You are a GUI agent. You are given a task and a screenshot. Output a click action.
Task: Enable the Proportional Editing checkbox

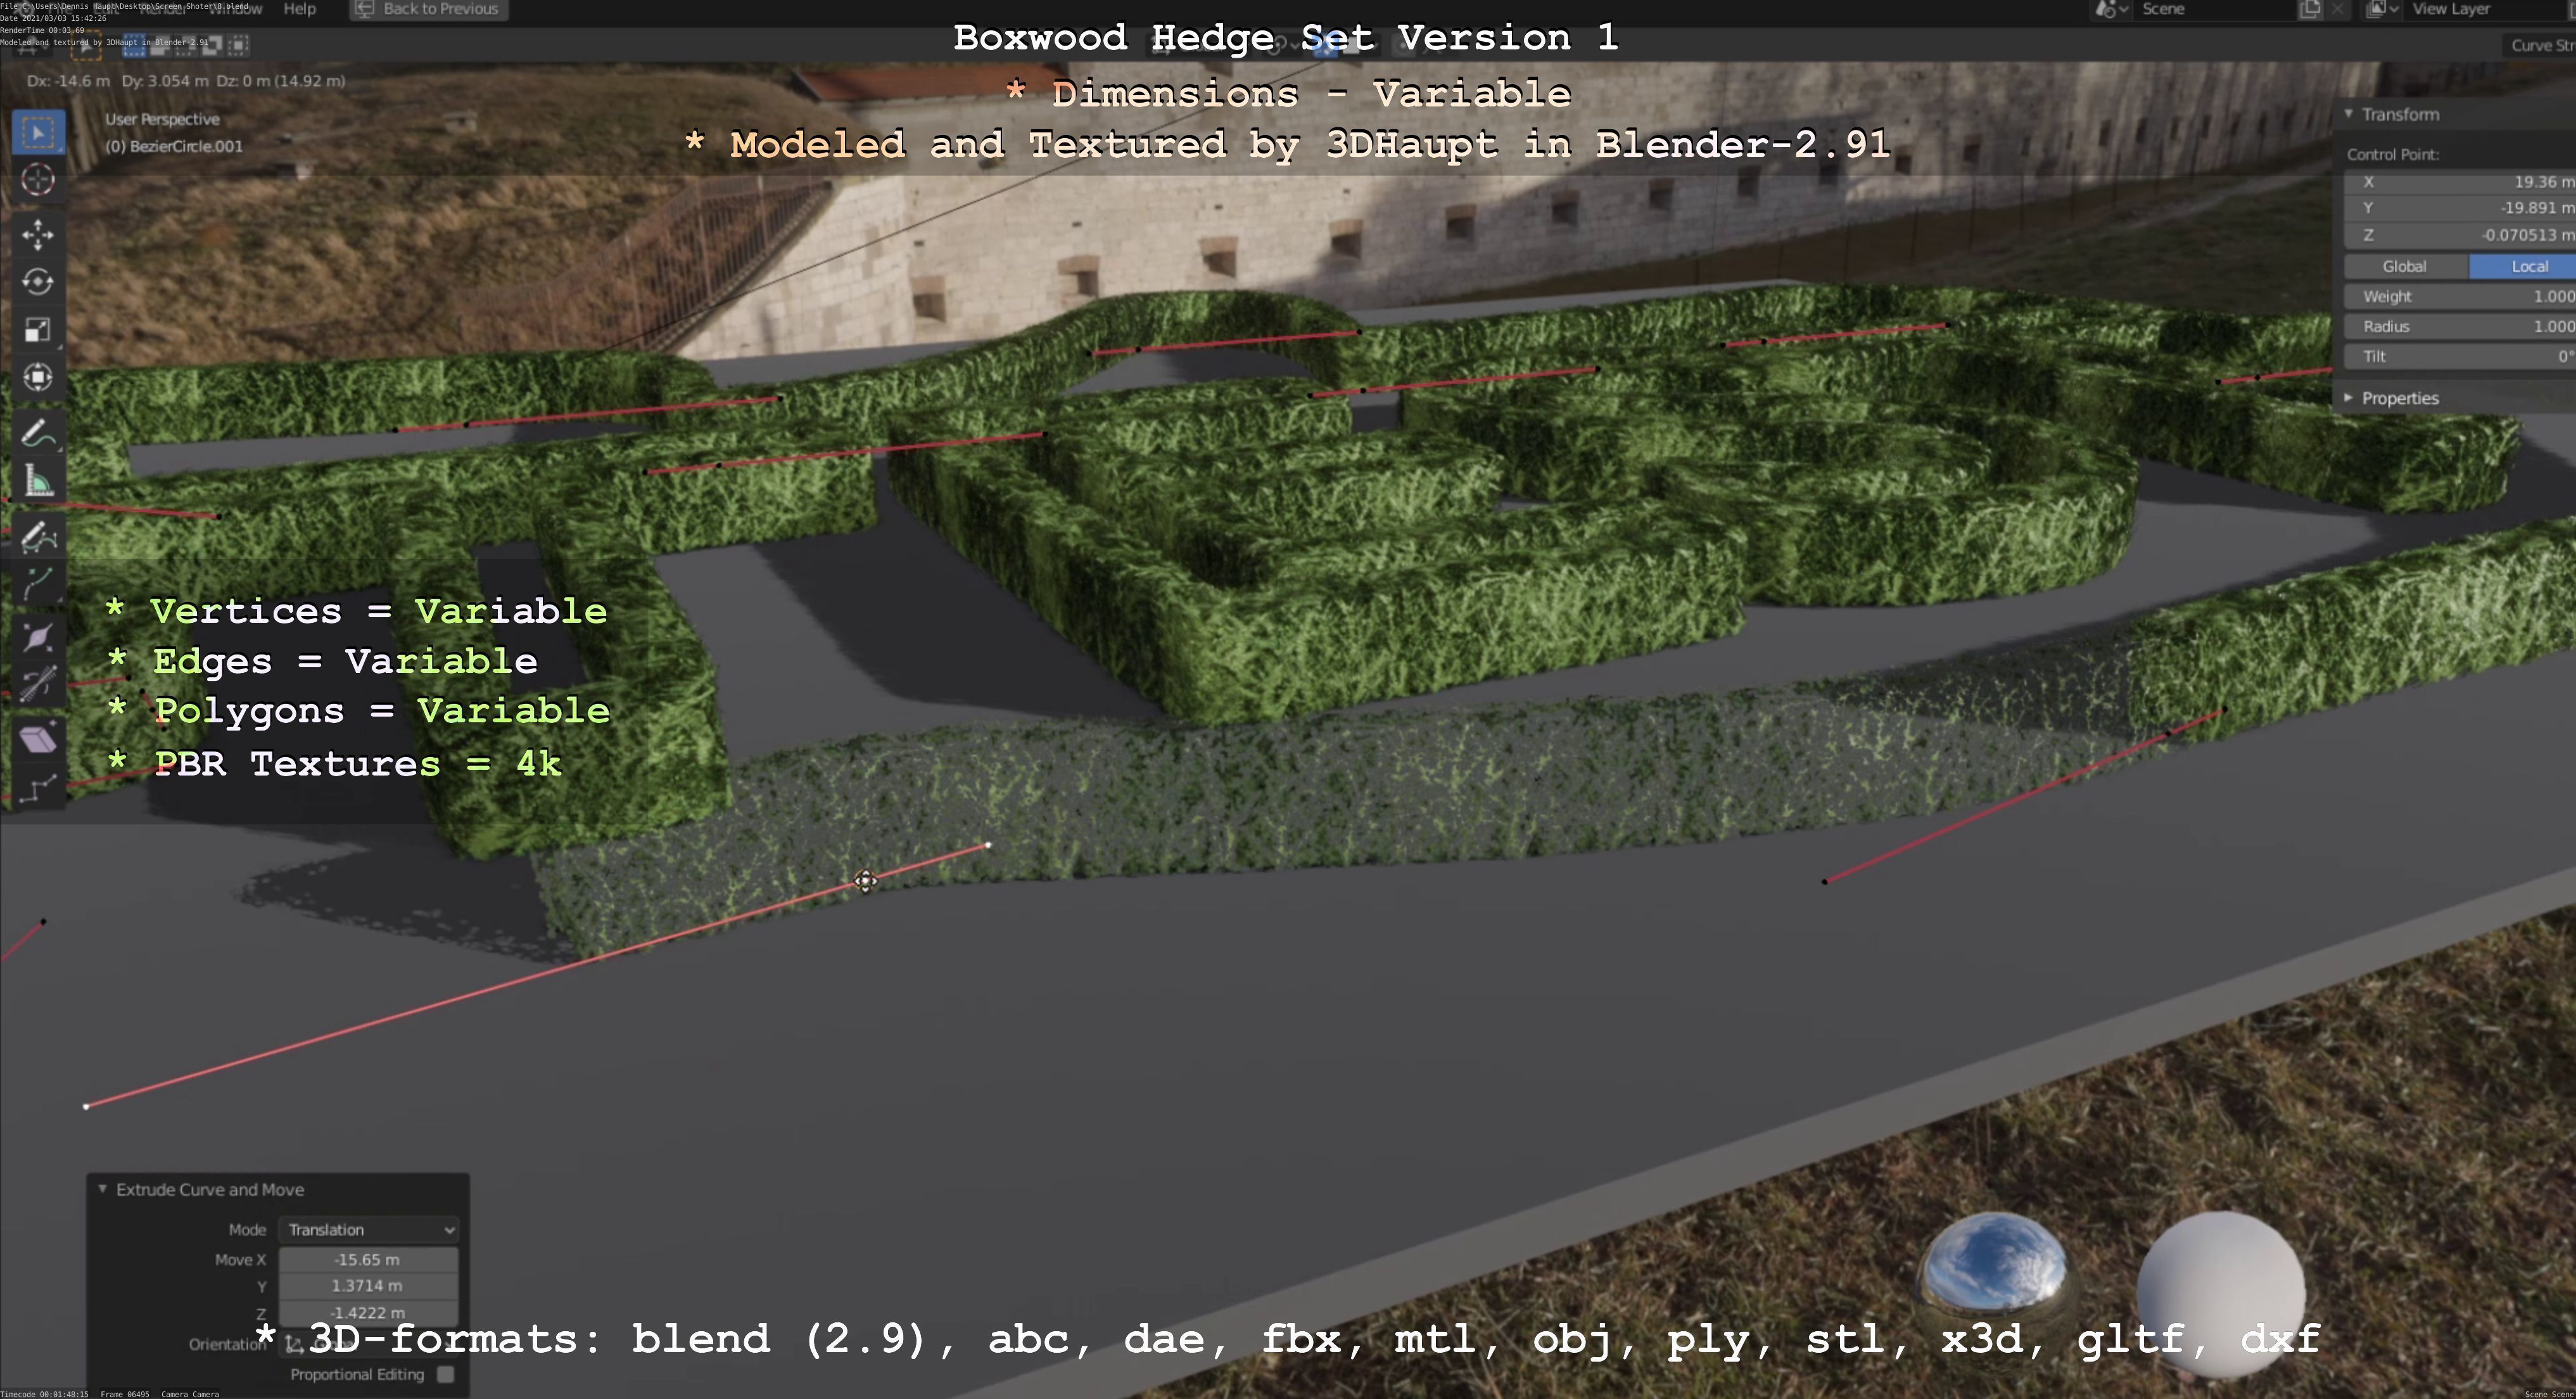pyautogui.click(x=446, y=1374)
